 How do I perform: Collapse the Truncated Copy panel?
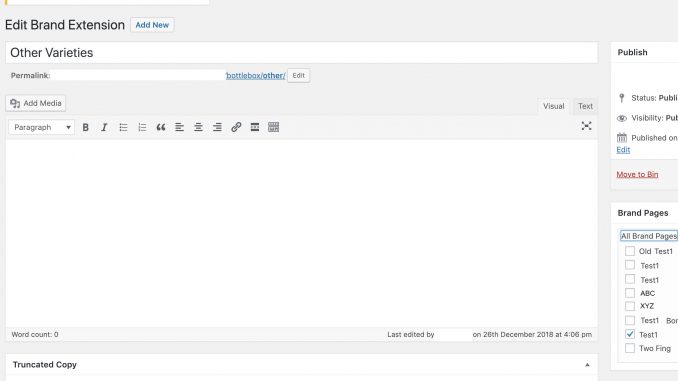(x=587, y=365)
